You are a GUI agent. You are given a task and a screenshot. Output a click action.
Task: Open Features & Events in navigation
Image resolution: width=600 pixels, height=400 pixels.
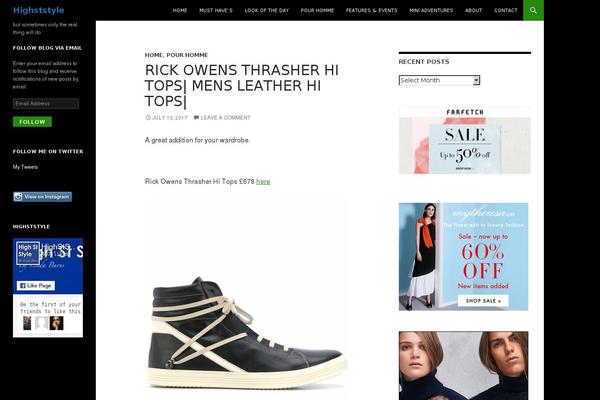372,10
